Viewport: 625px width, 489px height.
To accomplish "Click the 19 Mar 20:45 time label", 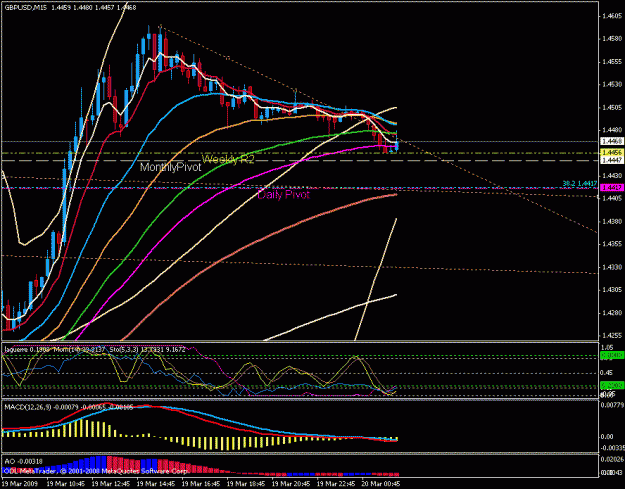I will click(291, 483).
